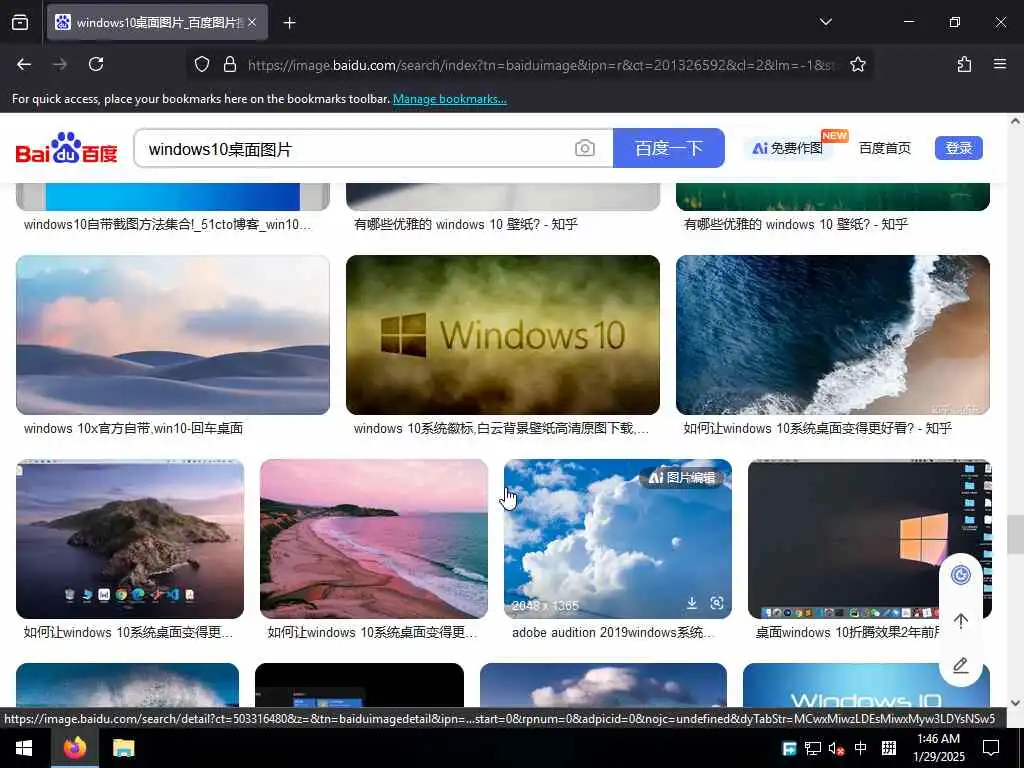Open the clock showing 1:46 AM
Image resolution: width=1024 pixels, height=768 pixels.
pos(938,748)
